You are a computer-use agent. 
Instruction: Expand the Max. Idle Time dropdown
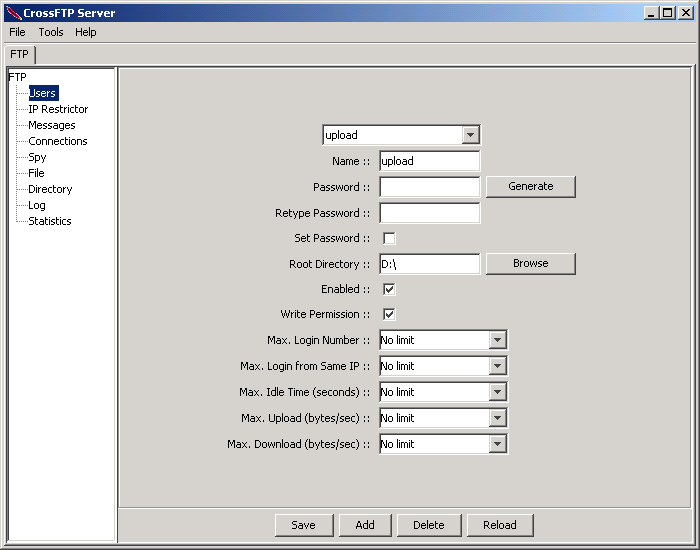(x=498, y=392)
